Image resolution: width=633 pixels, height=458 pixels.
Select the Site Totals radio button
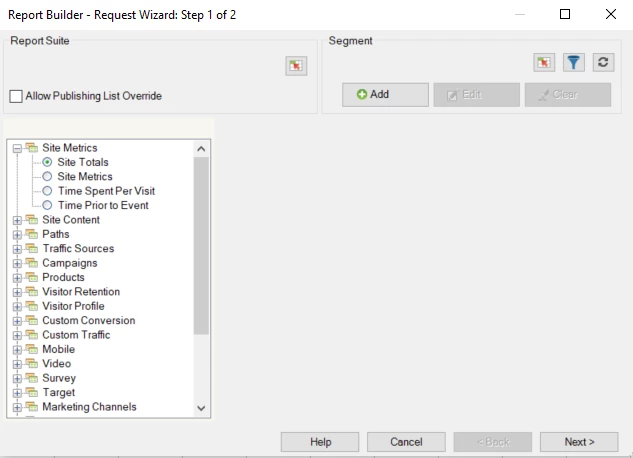47,162
